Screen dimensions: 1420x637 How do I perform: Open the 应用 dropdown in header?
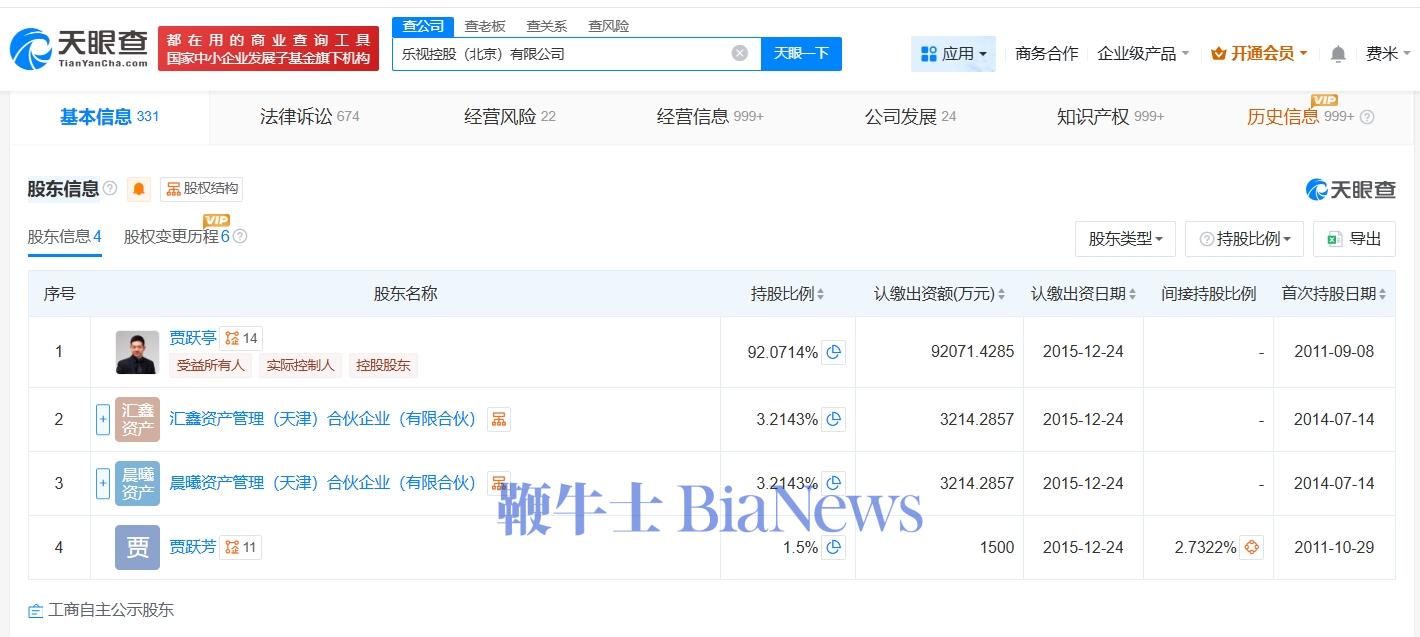[x=953, y=54]
